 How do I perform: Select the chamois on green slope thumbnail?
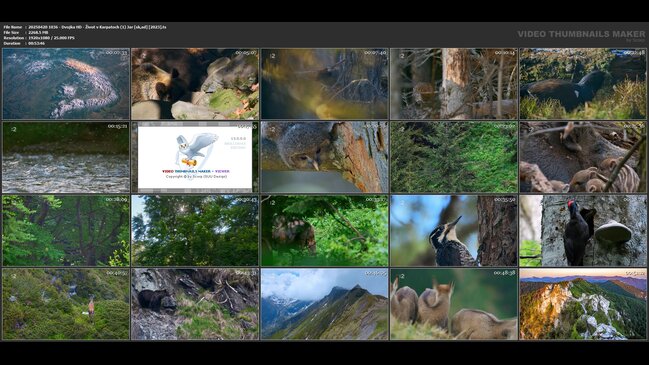[x=66, y=304]
